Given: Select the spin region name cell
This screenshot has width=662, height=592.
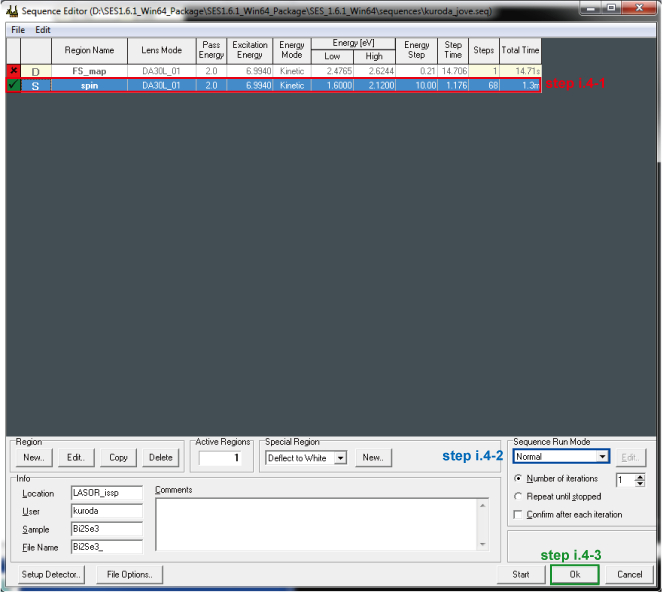Looking at the screenshot, I should (89, 86).
